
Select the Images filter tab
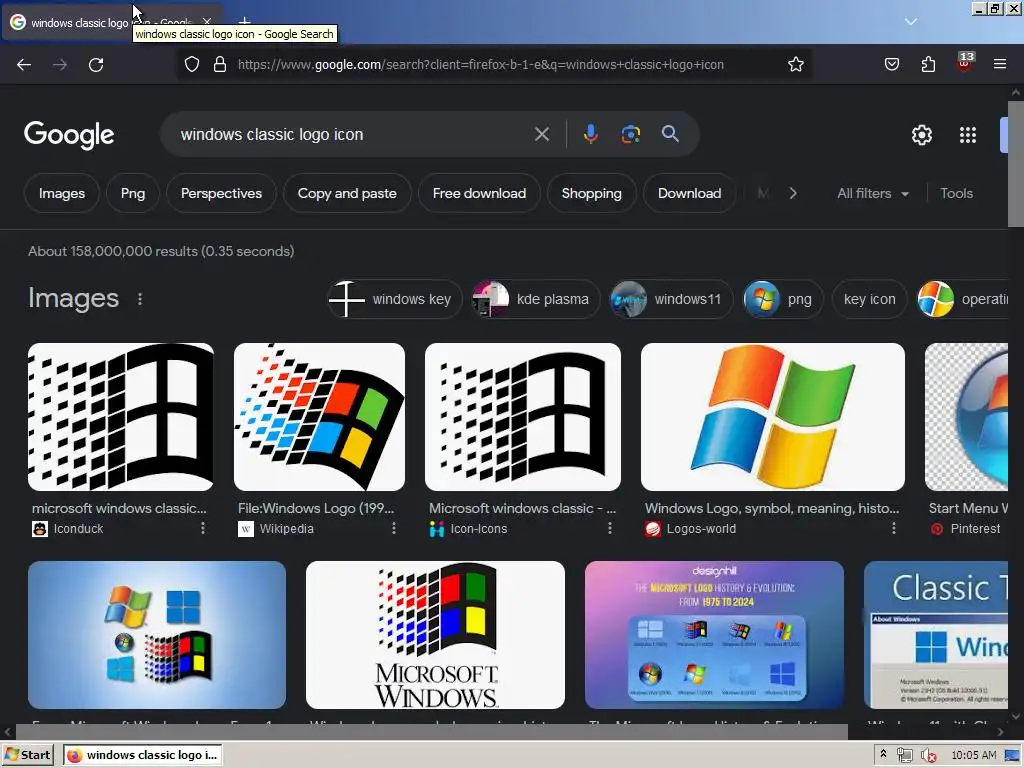tap(61, 193)
